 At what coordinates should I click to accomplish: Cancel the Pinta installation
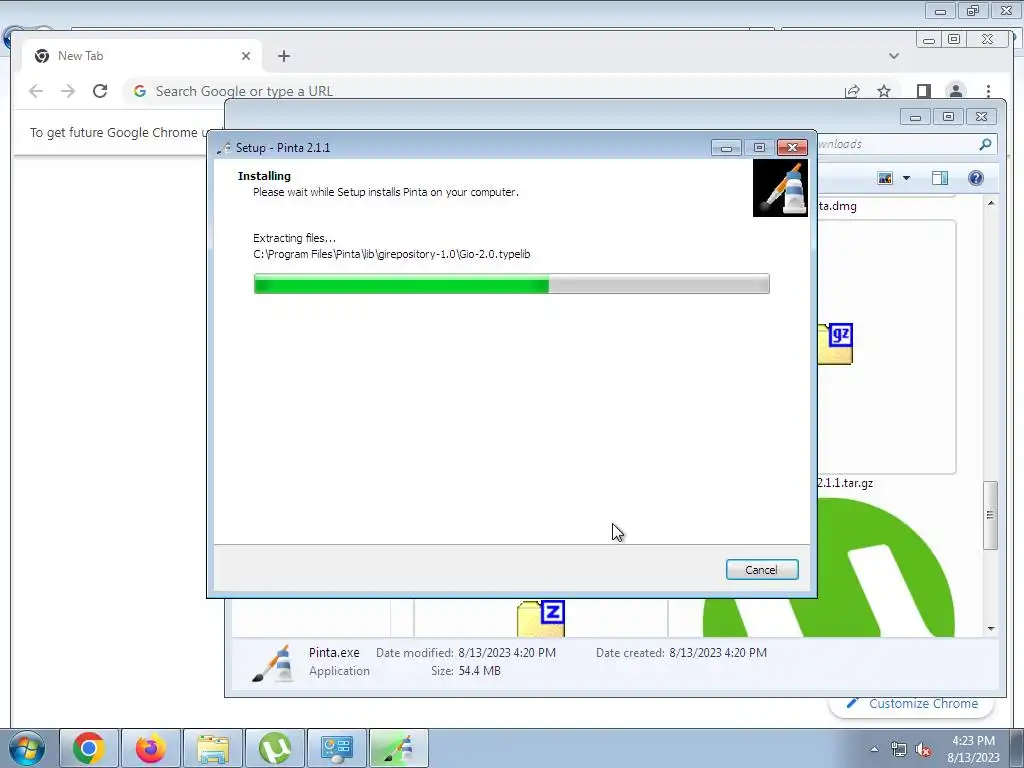click(761, 569)
